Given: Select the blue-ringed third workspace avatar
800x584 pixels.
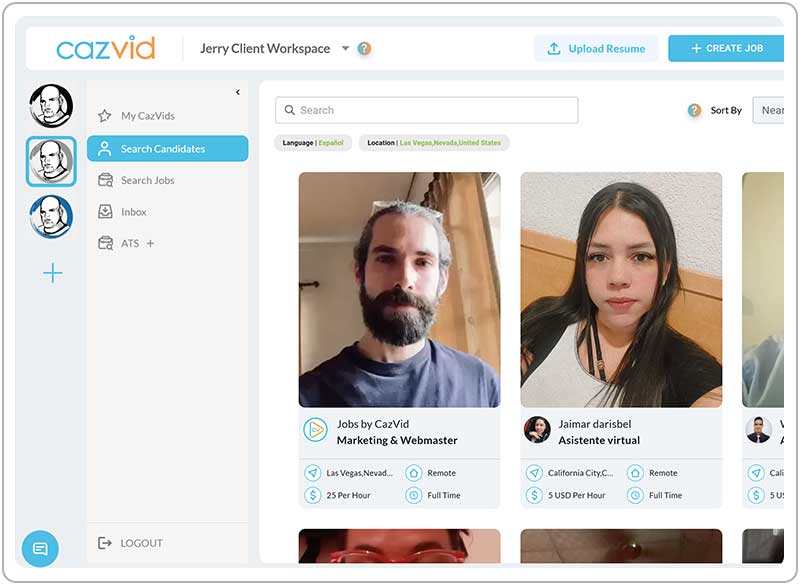Looking at the screenshot, I should click(51, 217).
